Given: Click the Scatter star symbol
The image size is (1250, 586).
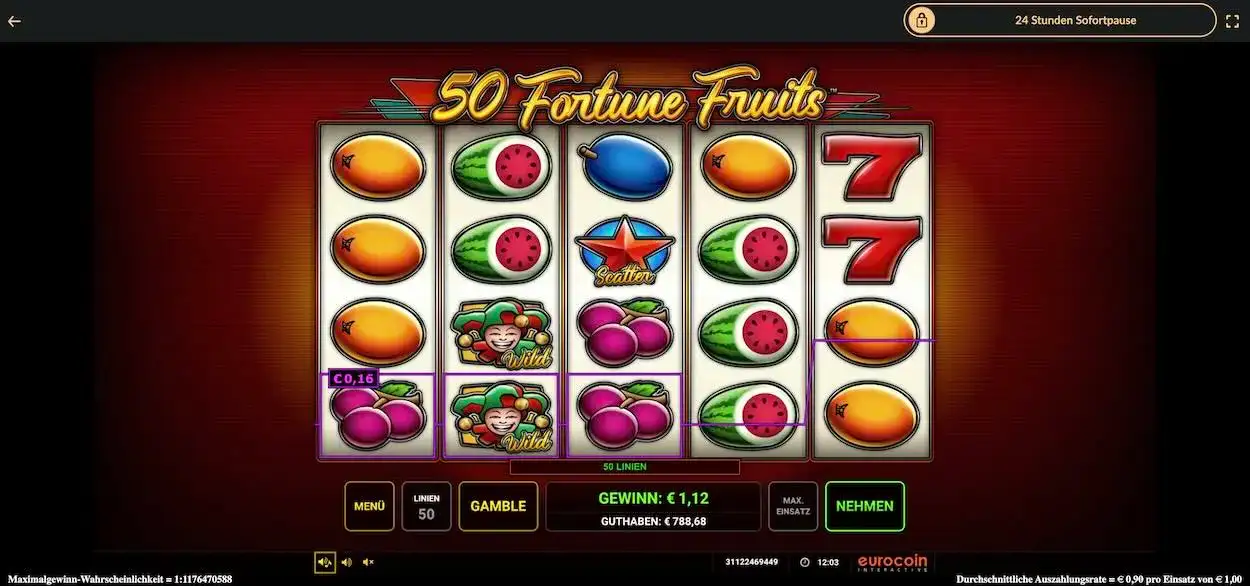Looking at the screenshot, I should [x=625, y=249].
